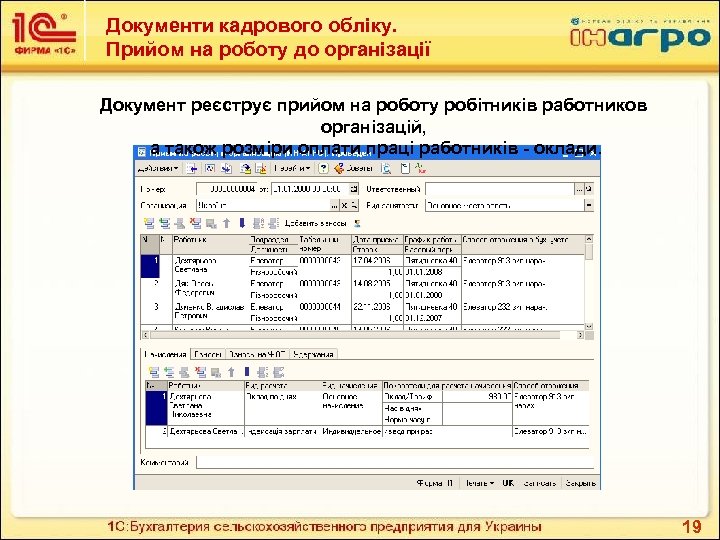Click the Организация input field
Screen dimensions: 720x540
[x=263, y=205]
